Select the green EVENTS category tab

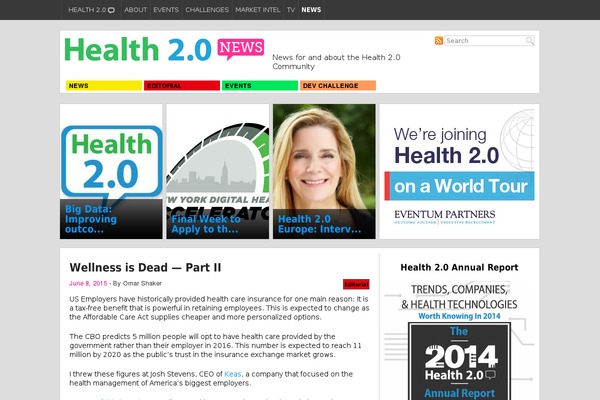[260, 85]
